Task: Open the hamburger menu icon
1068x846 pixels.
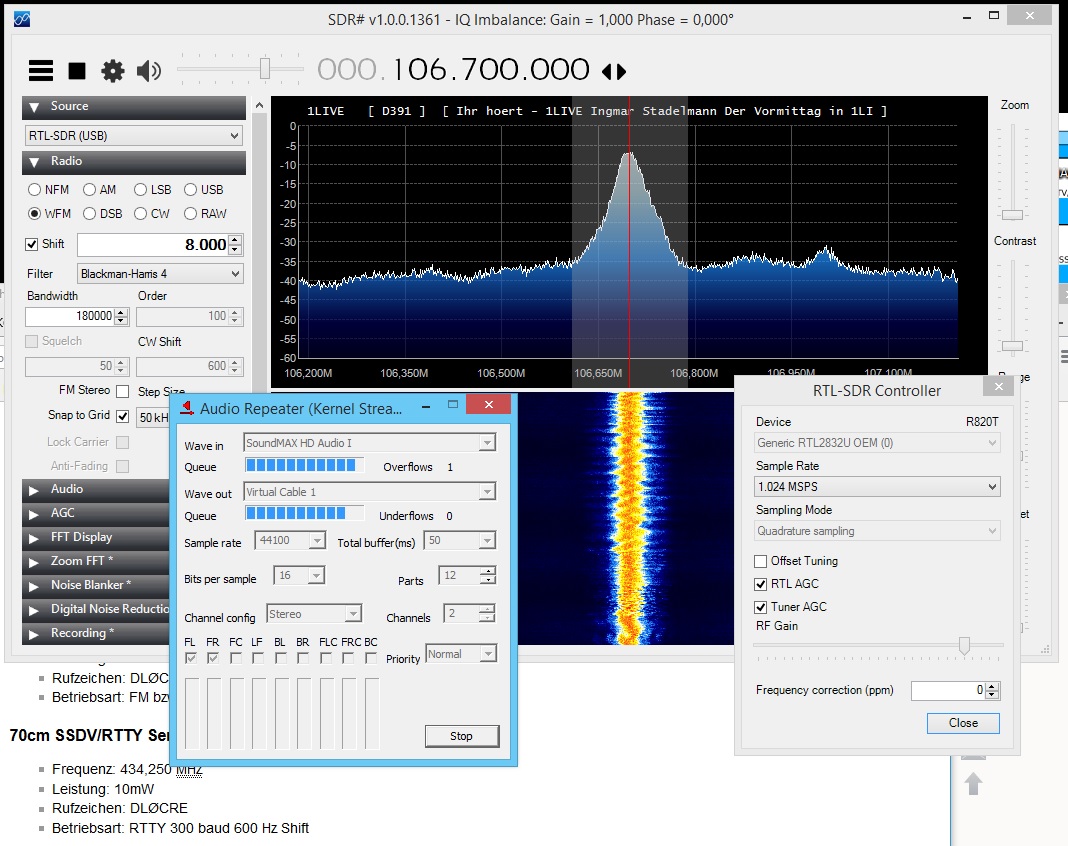Action: (40, 70)
